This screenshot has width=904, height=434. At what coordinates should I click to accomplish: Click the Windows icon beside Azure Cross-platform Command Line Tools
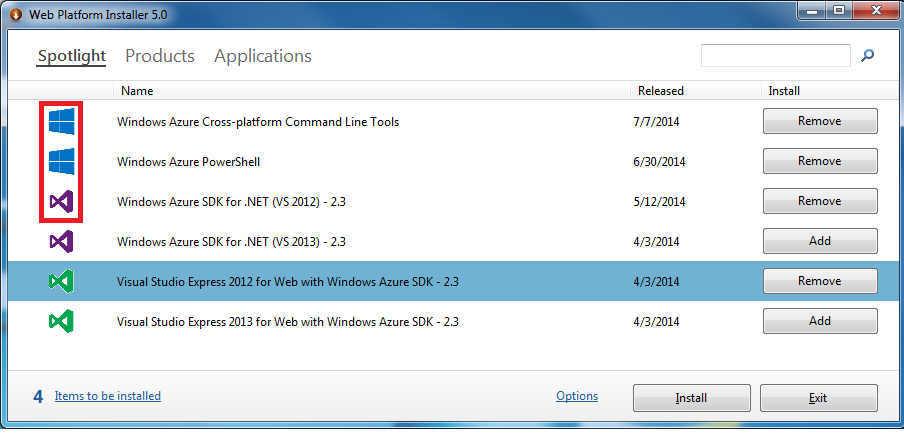(61, 122)
